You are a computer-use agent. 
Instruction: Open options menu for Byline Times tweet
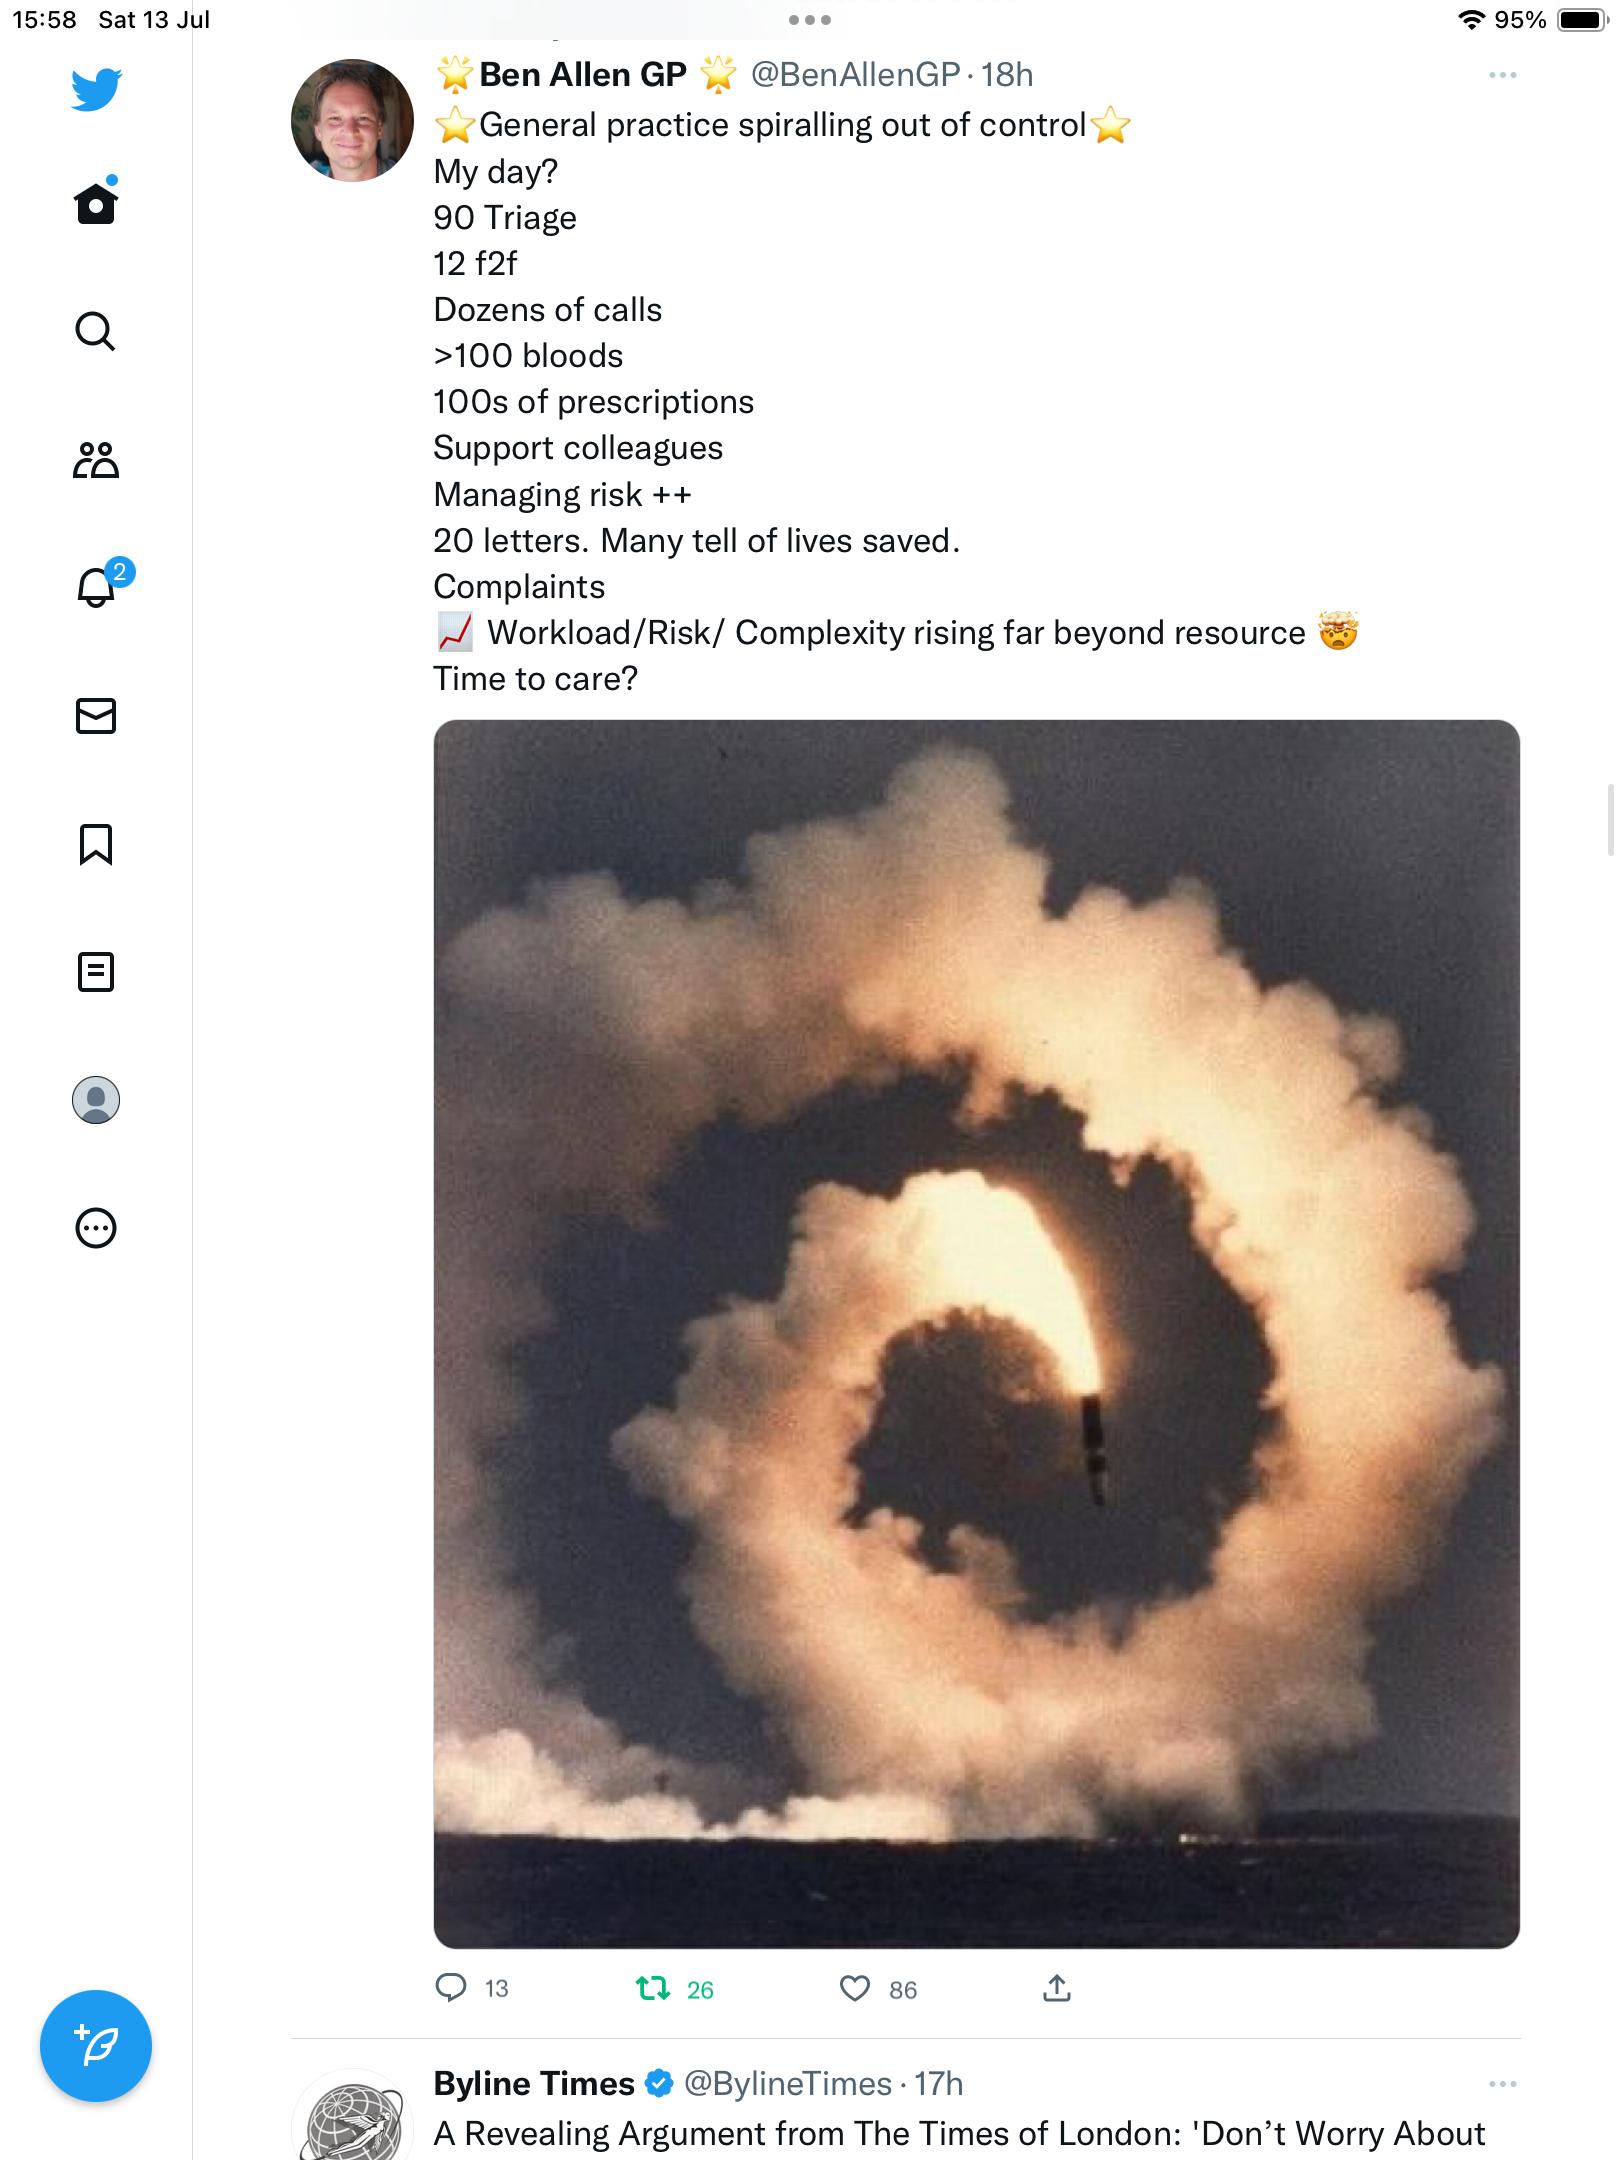1502,2084
